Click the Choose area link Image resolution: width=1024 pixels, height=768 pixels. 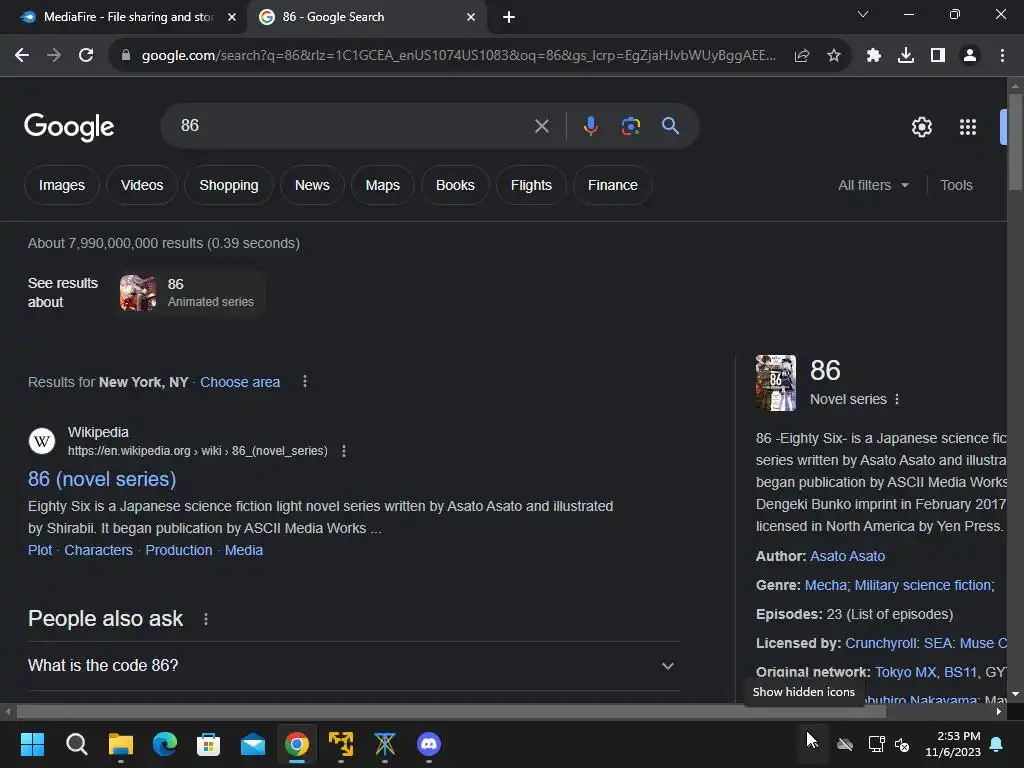pyautogui.click(x=240, y=382)
